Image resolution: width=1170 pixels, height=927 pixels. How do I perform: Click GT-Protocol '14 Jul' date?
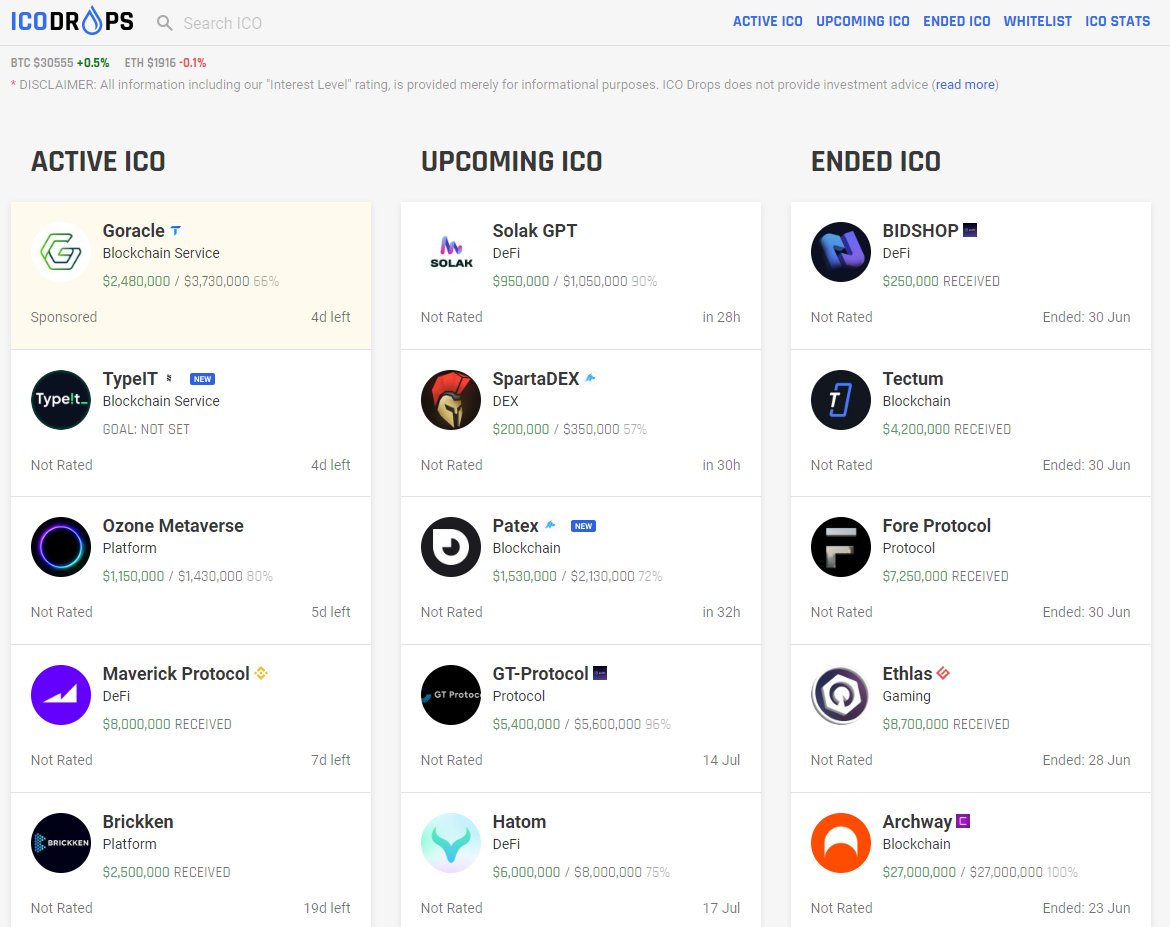[721, 760]
